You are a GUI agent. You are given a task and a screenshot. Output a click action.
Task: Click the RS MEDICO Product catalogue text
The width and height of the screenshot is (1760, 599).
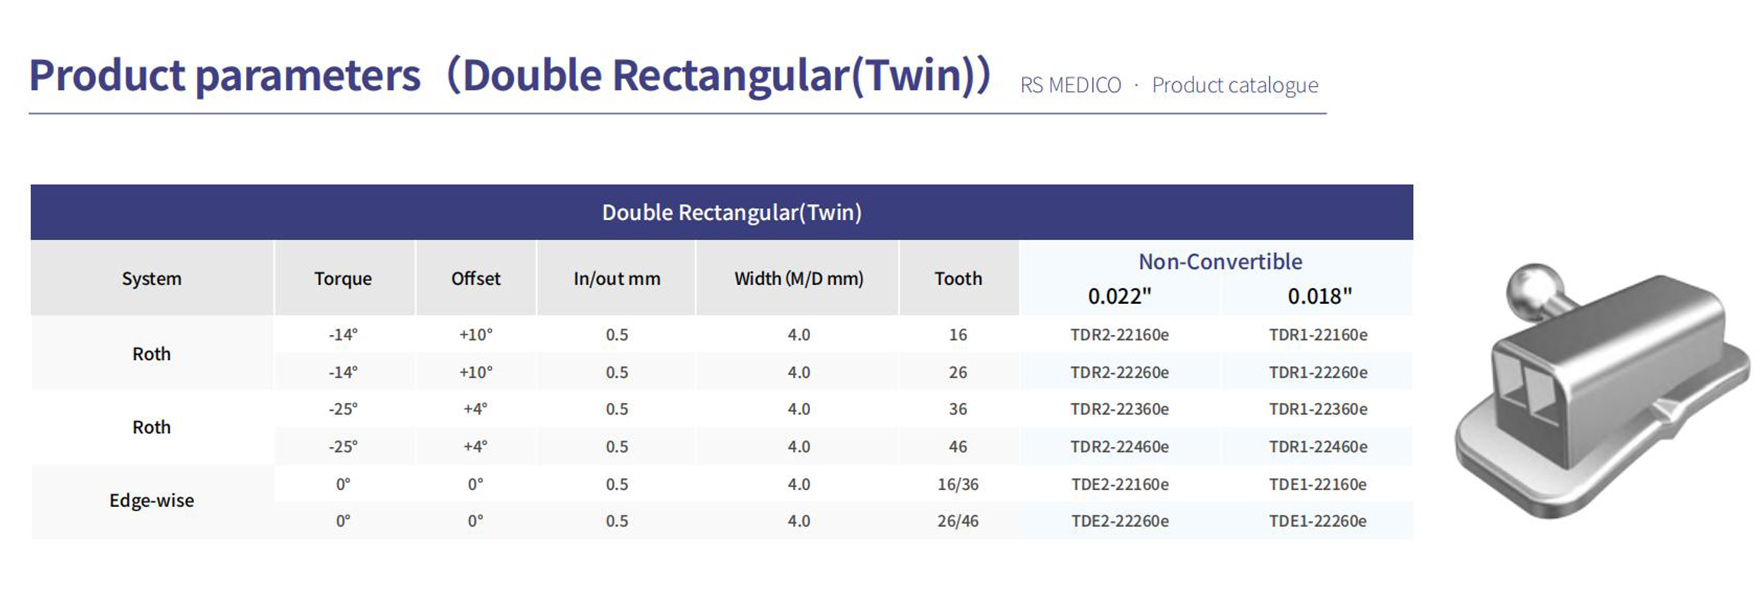[1169, 85]
